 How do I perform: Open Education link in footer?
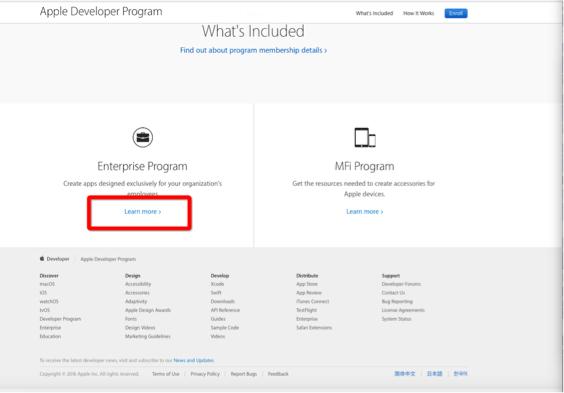pyautogui.click(x=50, y=336)
